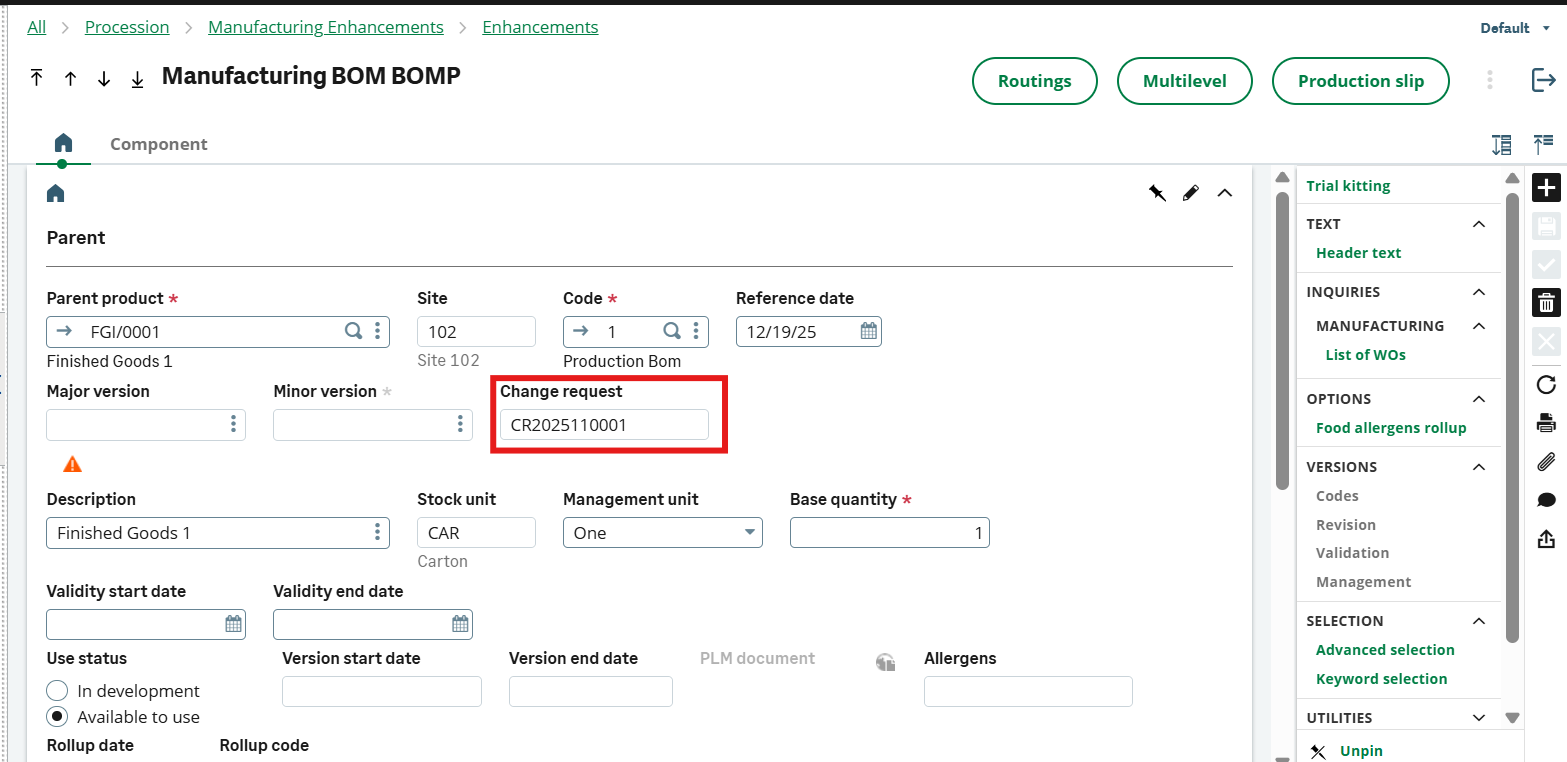Delete the current BOM record

point(1546,301)
